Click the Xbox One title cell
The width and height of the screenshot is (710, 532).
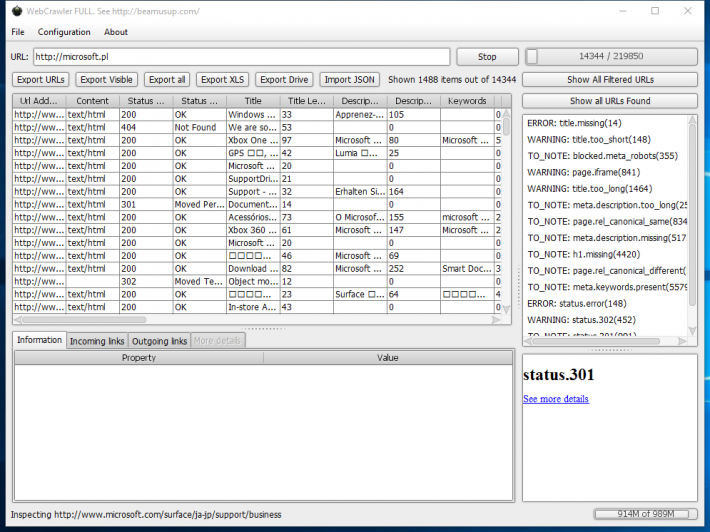(253, 140)
